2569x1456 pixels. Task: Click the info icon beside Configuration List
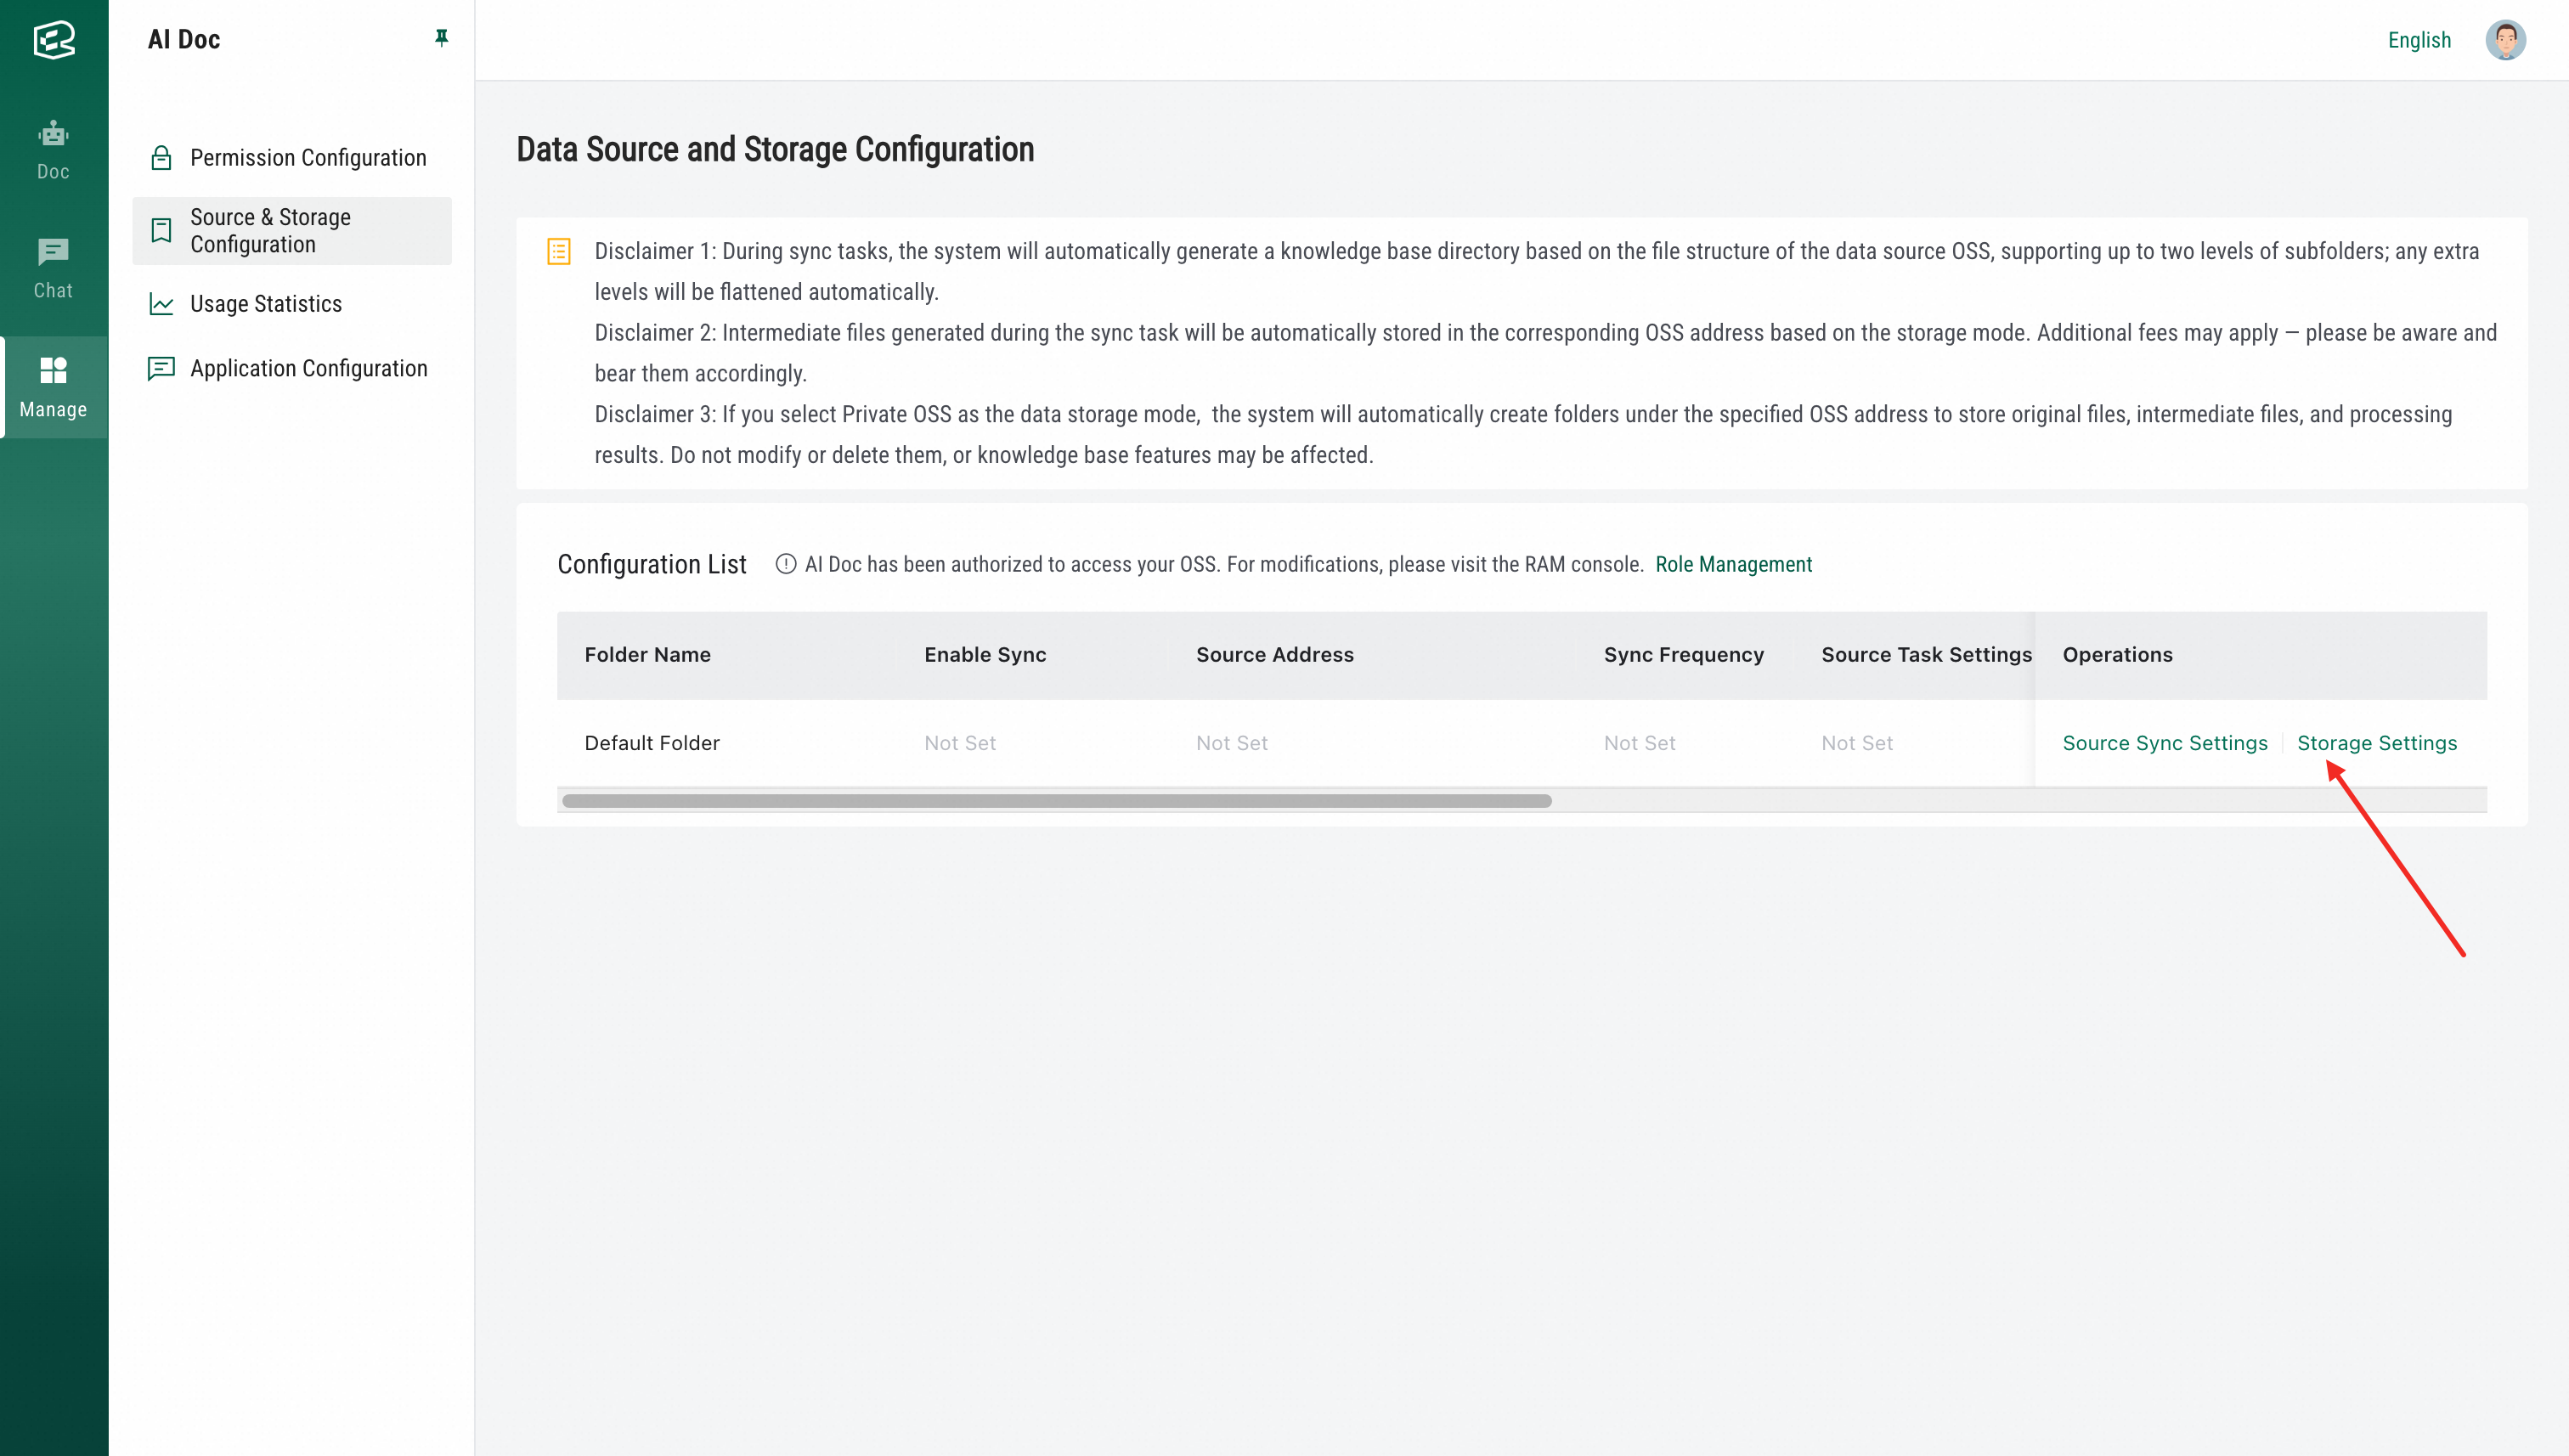point(786,564)
